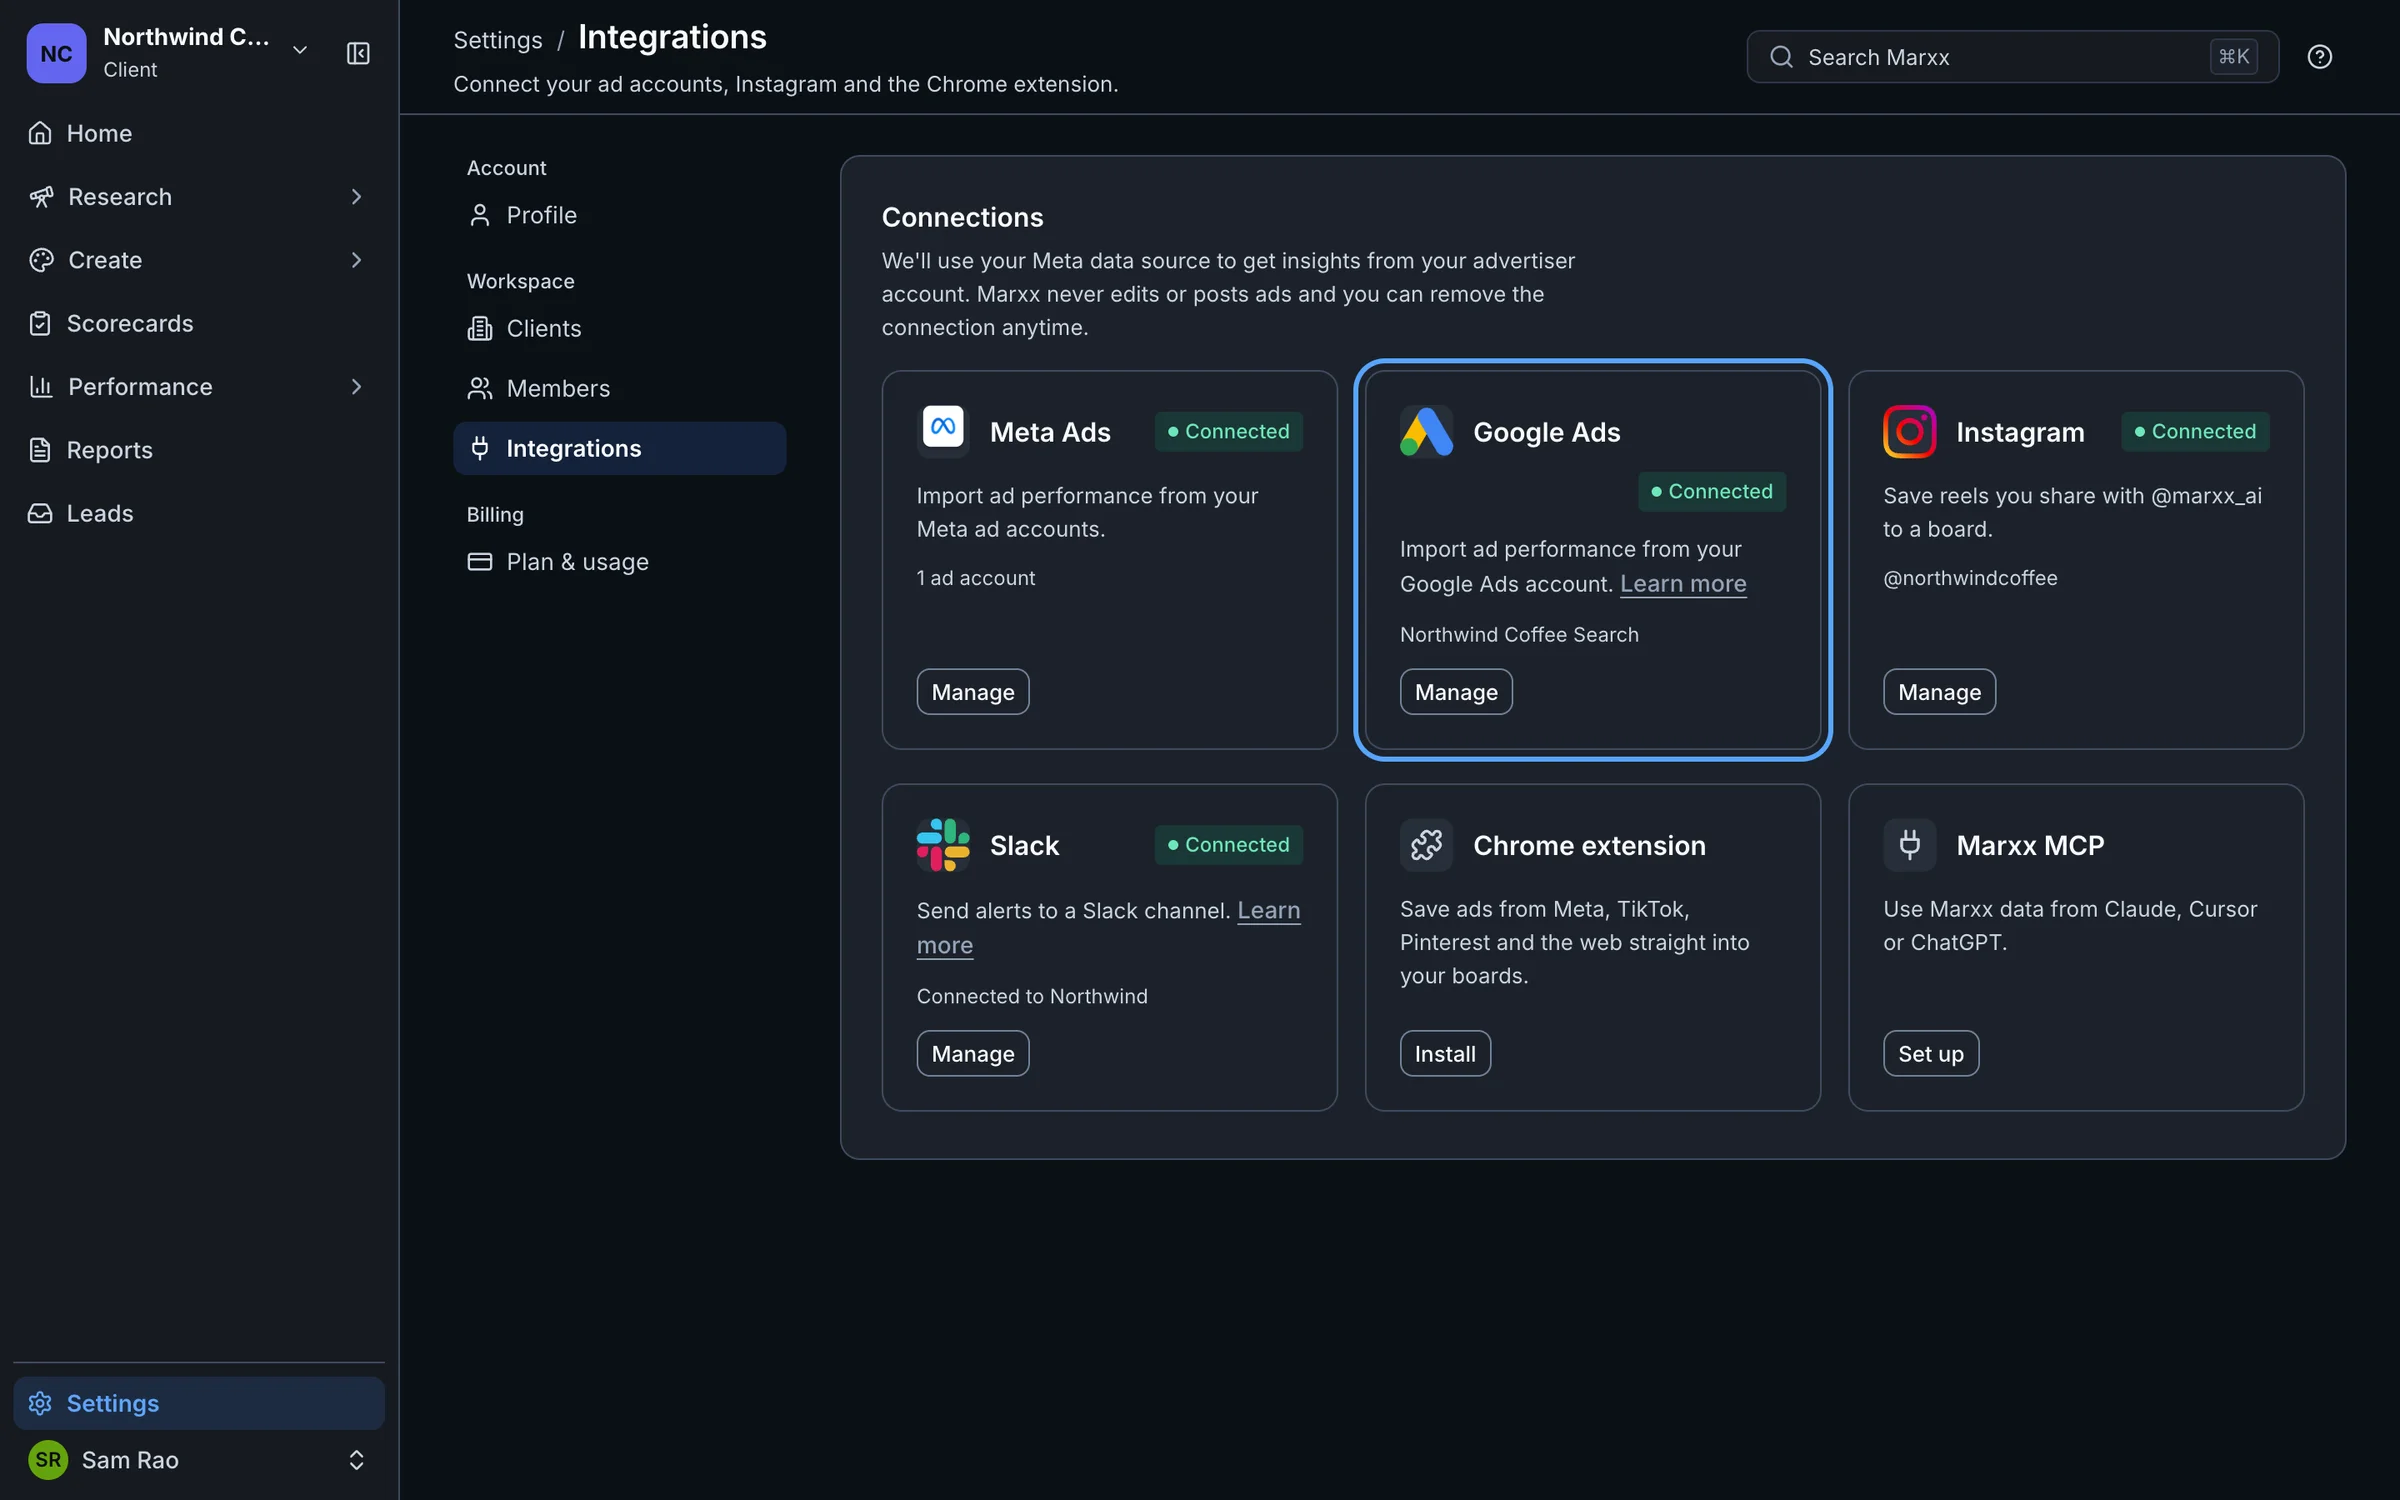Screen dimensions: 2400x1500
Task: Click the Google Ads logo icon
Action: [x=1426, y=431]
